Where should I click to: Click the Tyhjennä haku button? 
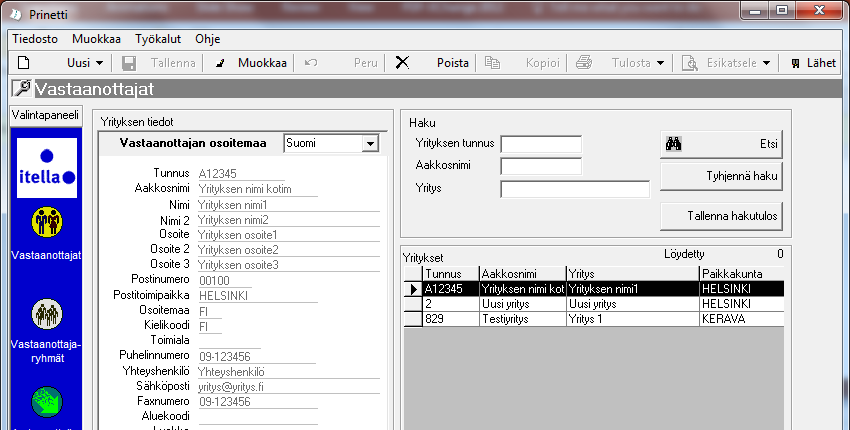(x=721, y=176)
